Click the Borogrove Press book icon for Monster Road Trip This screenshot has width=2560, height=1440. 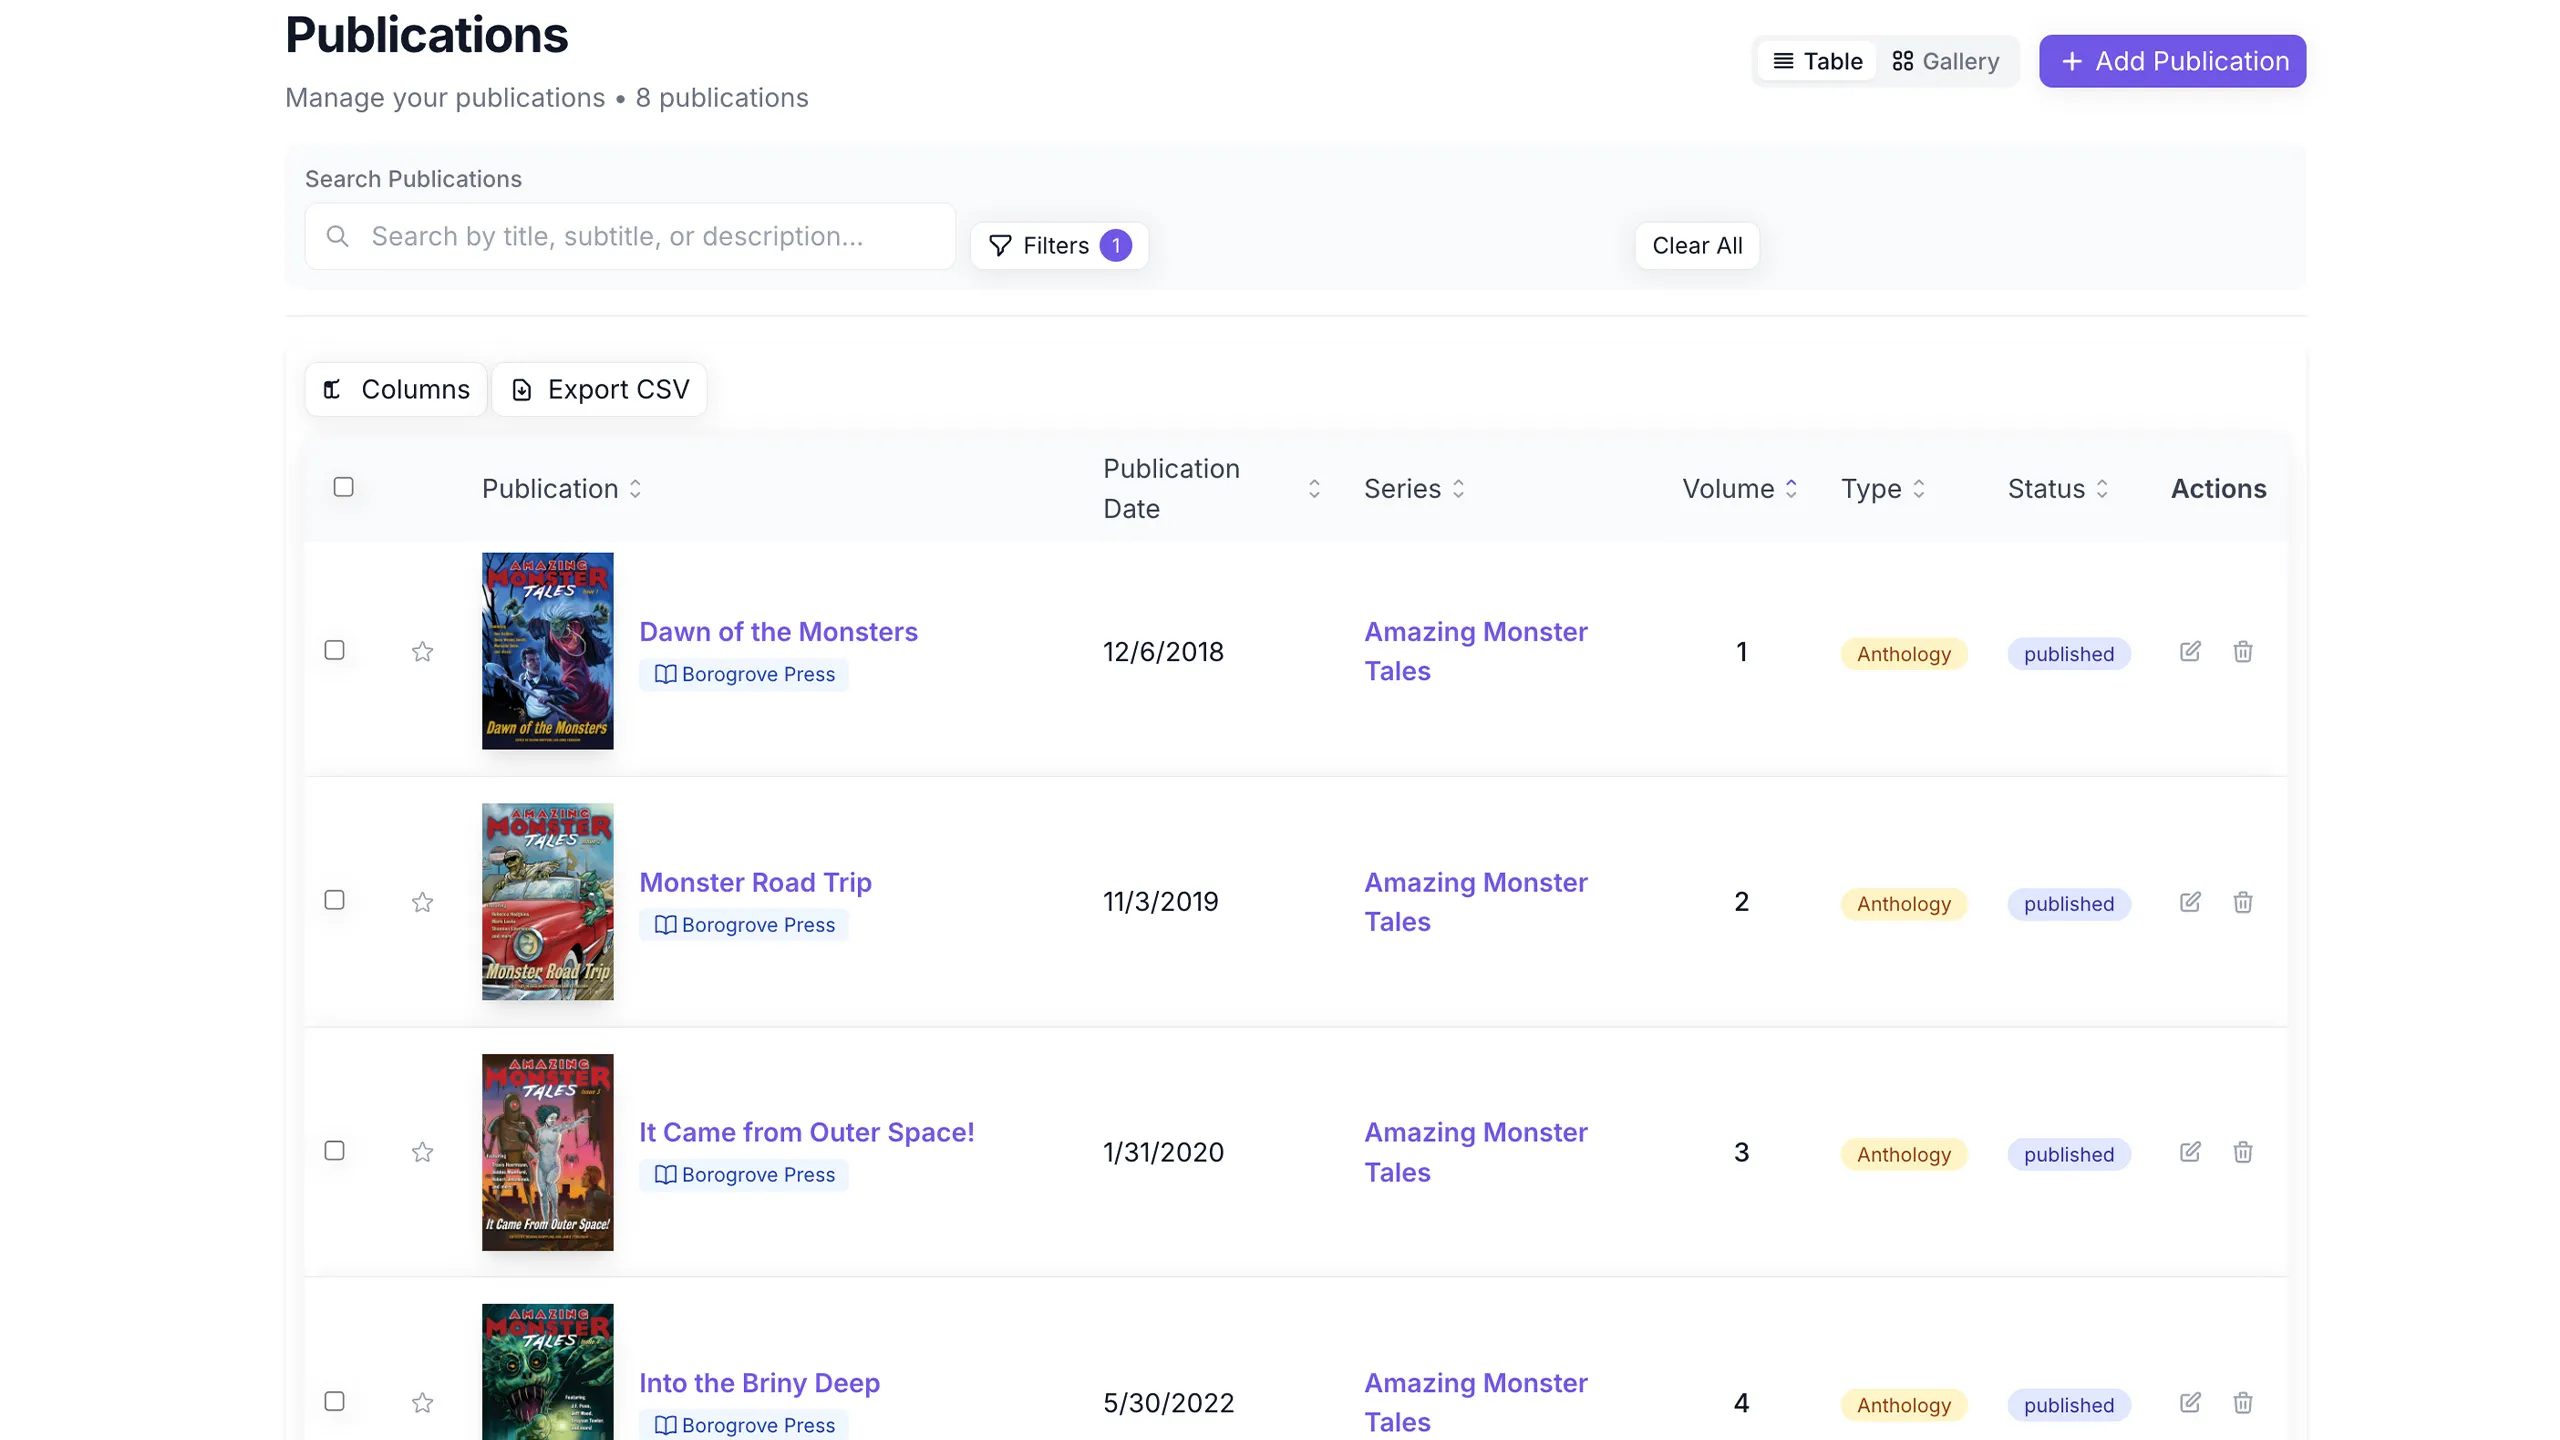[x=666, y=924]
